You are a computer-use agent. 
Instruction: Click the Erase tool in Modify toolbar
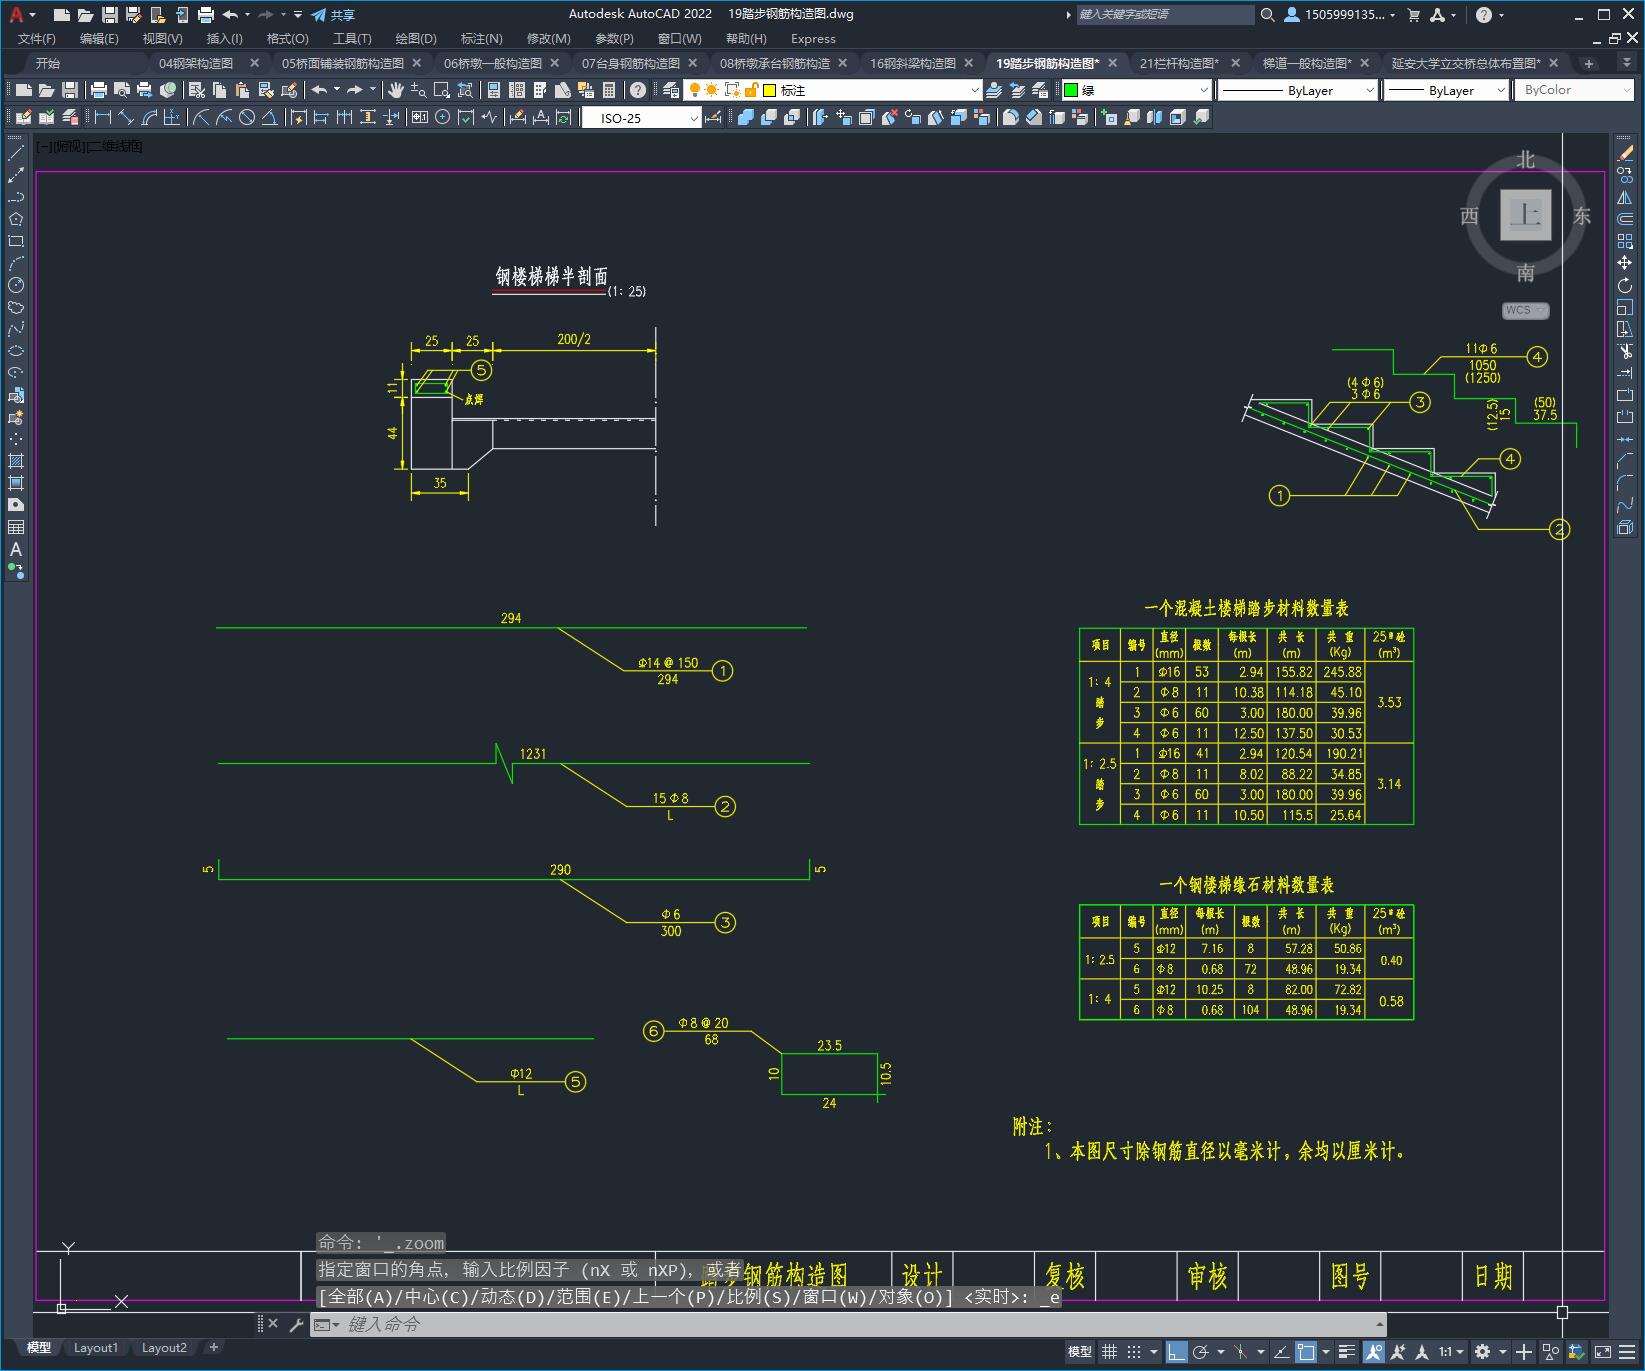(1625, 153)
